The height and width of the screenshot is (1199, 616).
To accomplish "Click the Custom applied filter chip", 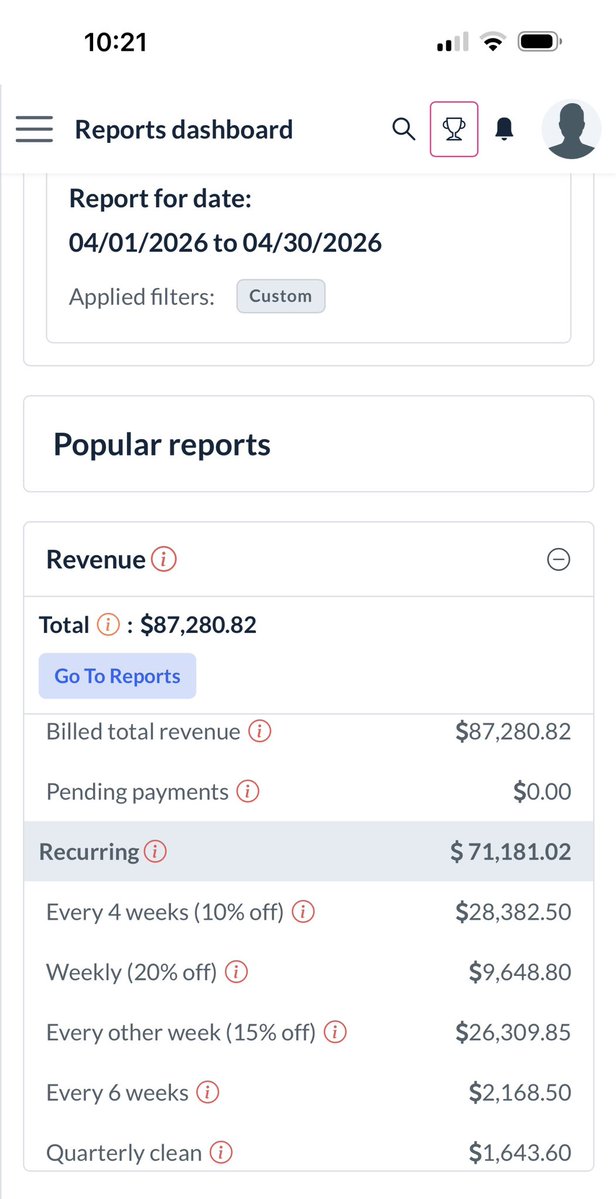I will 280,296.
